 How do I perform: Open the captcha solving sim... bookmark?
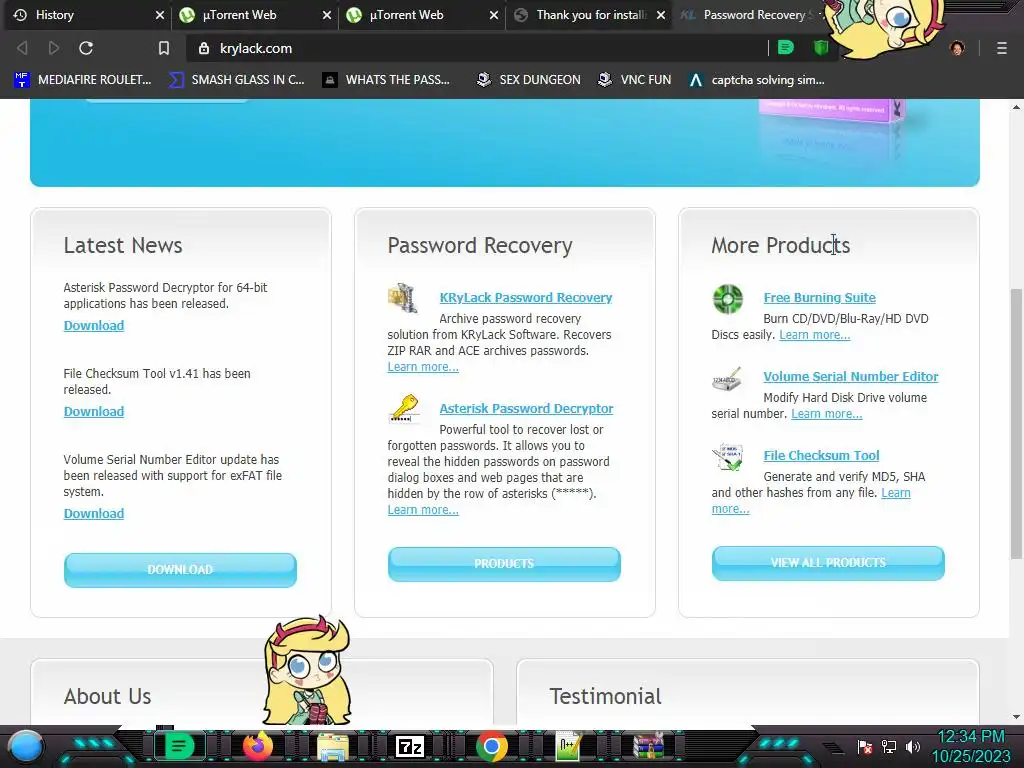758,80
